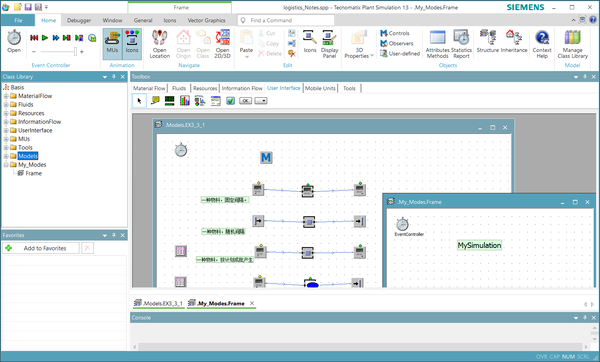Screen dimensions: 600x362
Task: Pin the Favorites panel
Action: pyautogui.click(x=114, y=235)
